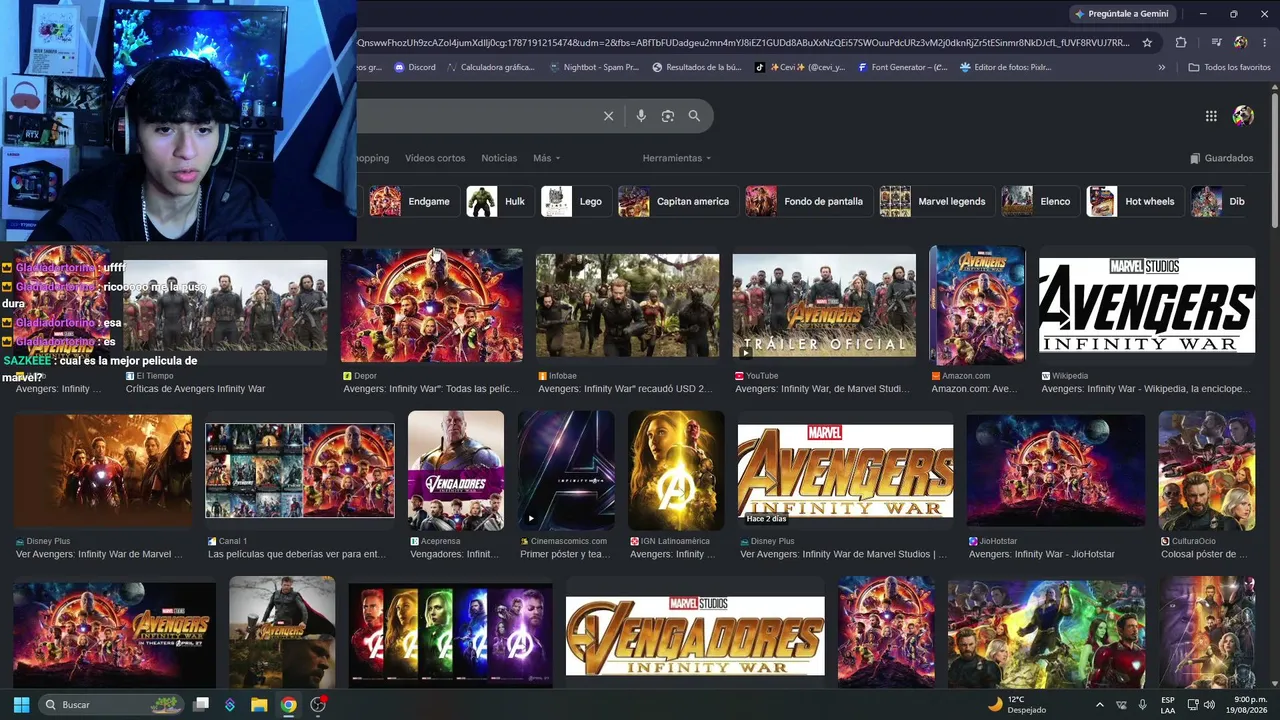Open the microphone icon in the system tray
The height and width of the screenshot is (720, 1280).
1143,704
